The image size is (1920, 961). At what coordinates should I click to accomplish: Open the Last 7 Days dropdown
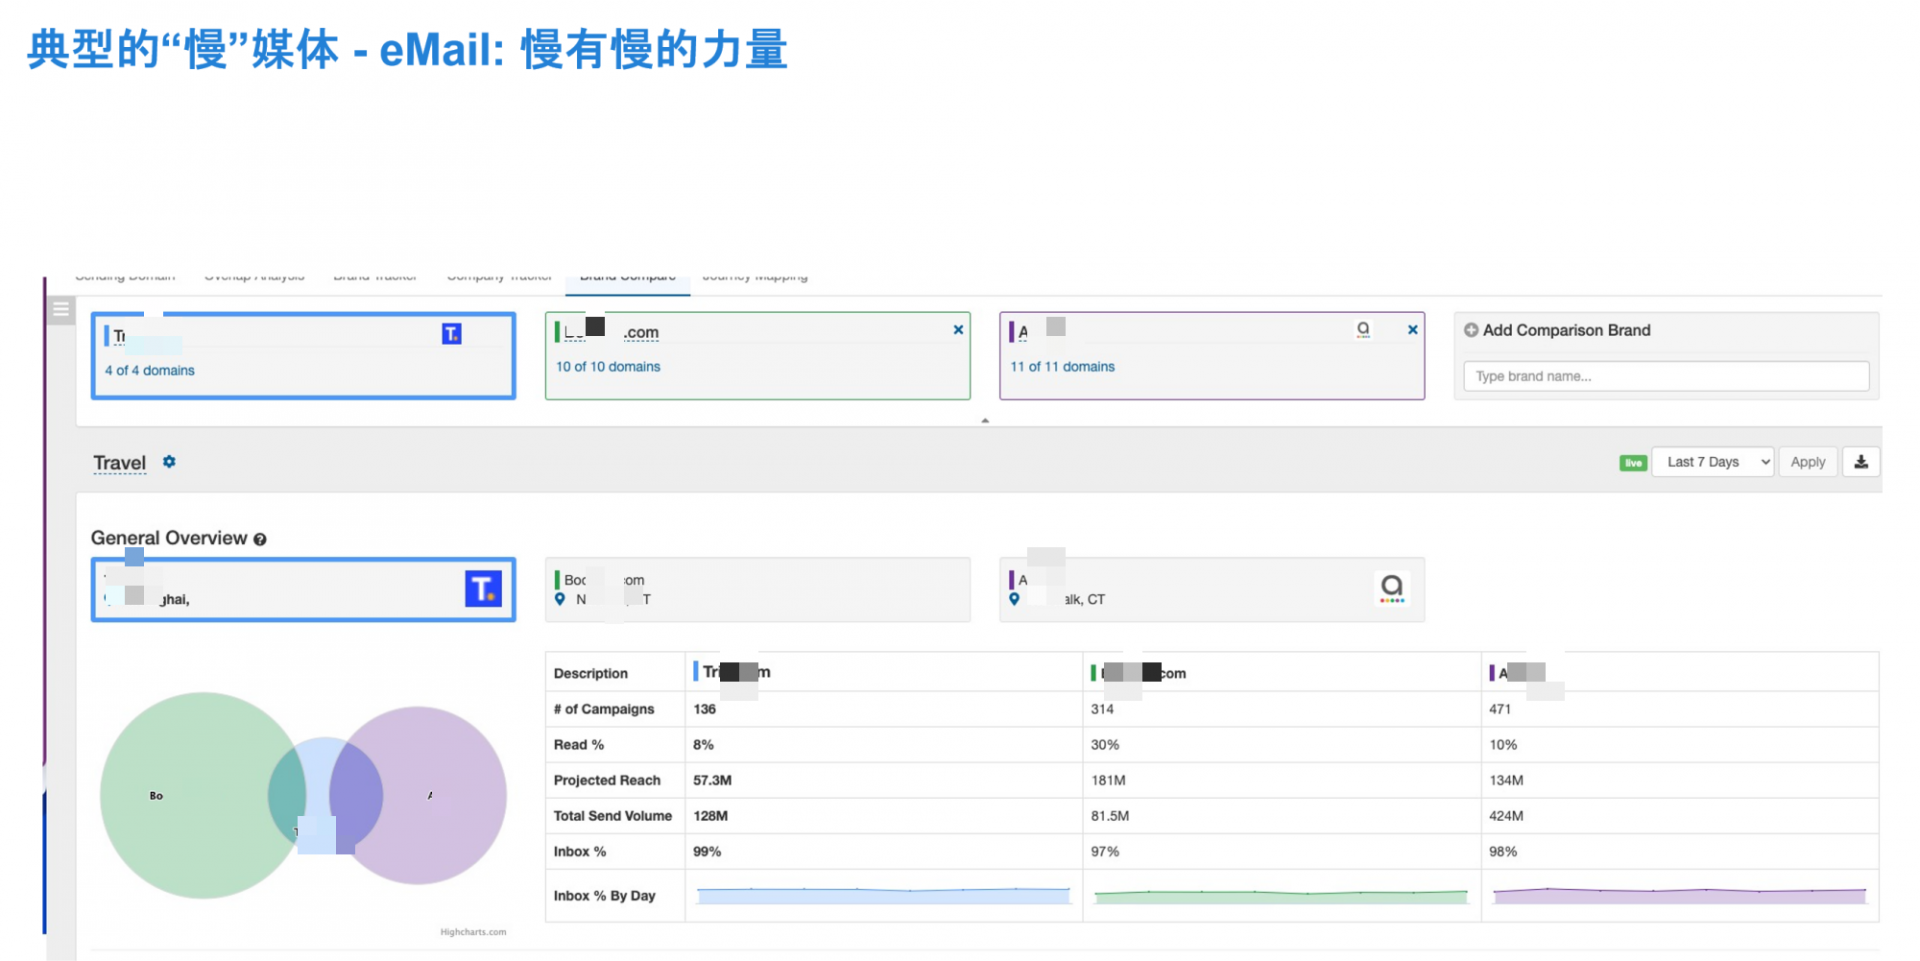pyautogui.click(x=1712, y=462)
